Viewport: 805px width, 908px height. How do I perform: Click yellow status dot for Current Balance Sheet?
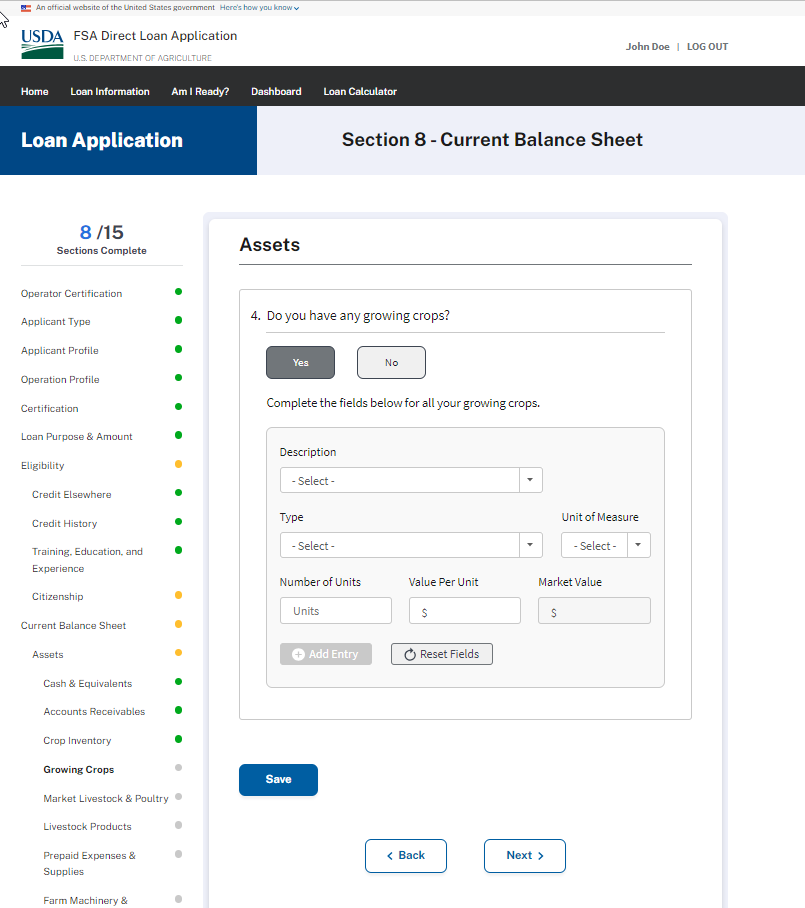178,624
